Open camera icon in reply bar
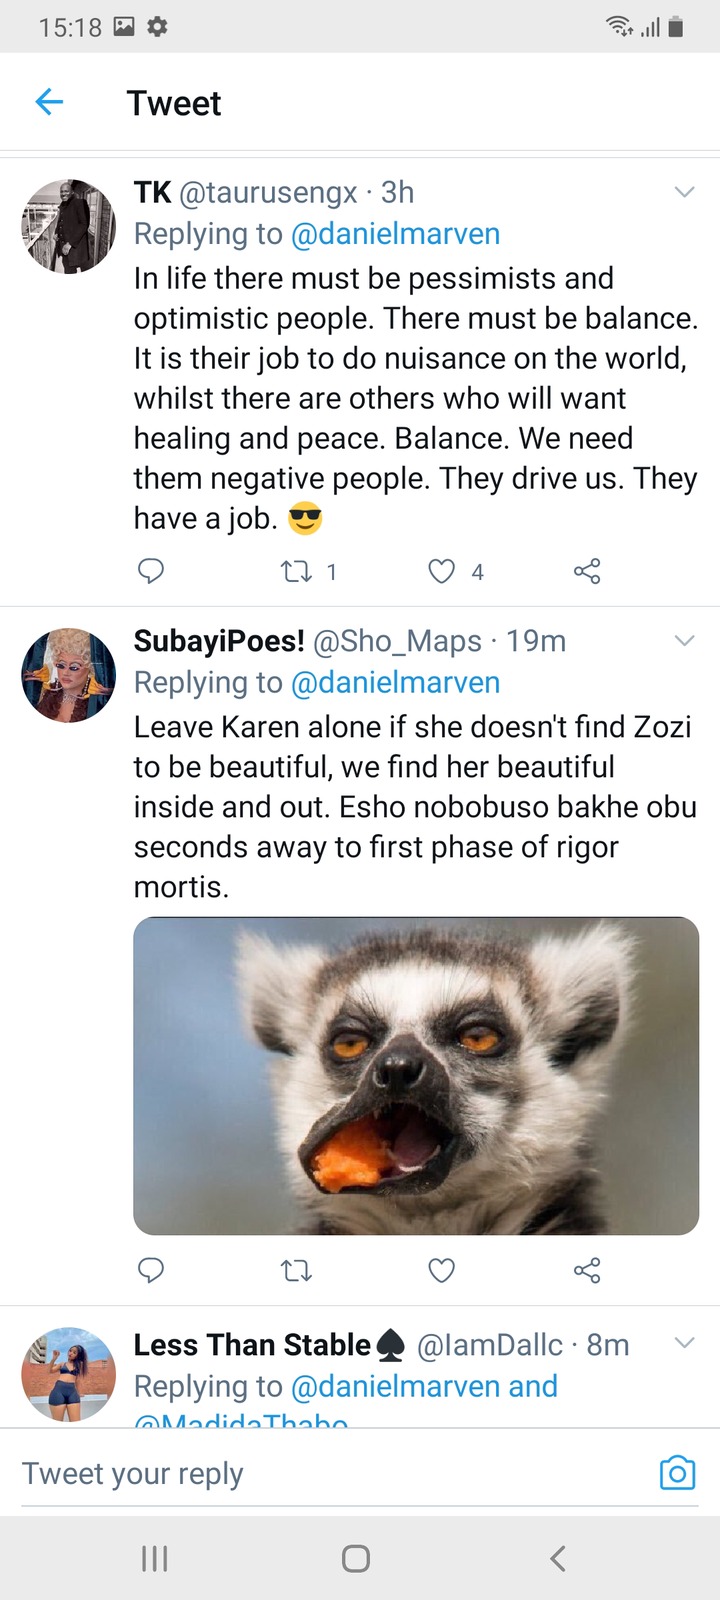The image size is (720, 1600). point(677,1472)
